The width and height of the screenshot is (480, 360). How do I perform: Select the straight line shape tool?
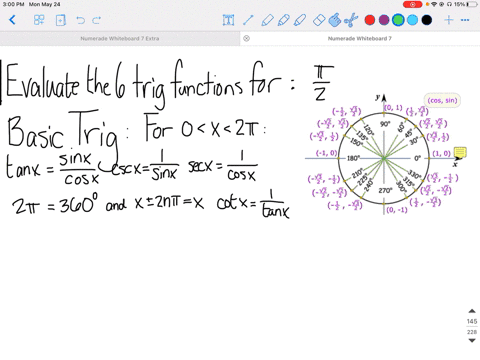click(x=248, y=20)
